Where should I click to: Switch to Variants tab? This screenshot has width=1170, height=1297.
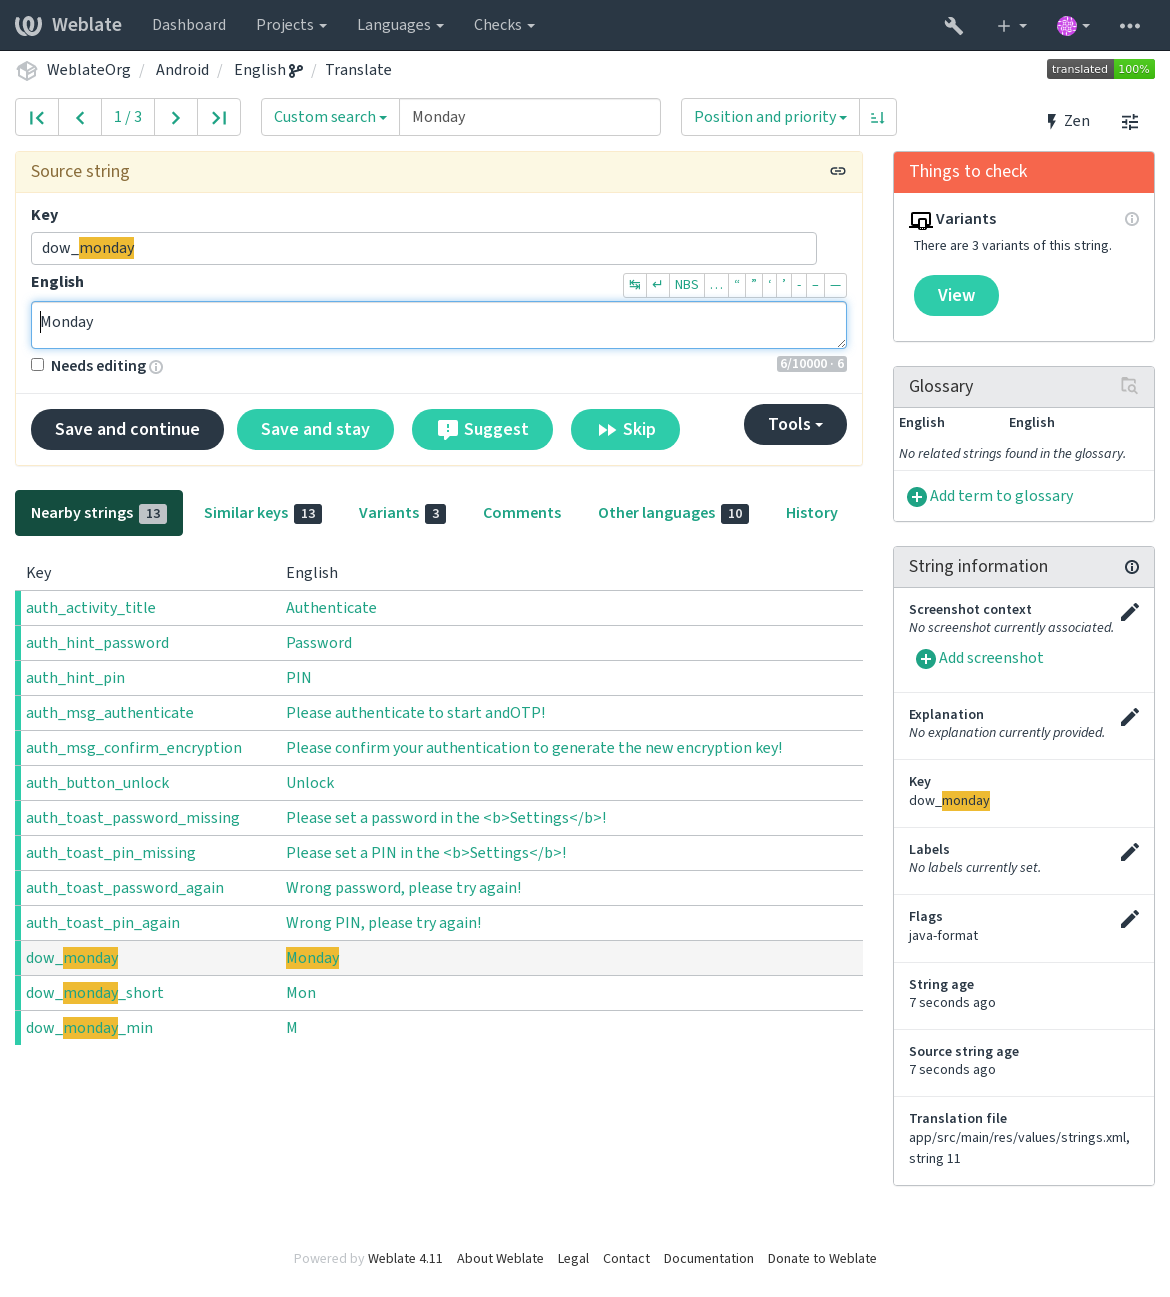pyautogui.click(x=402, y=513)
